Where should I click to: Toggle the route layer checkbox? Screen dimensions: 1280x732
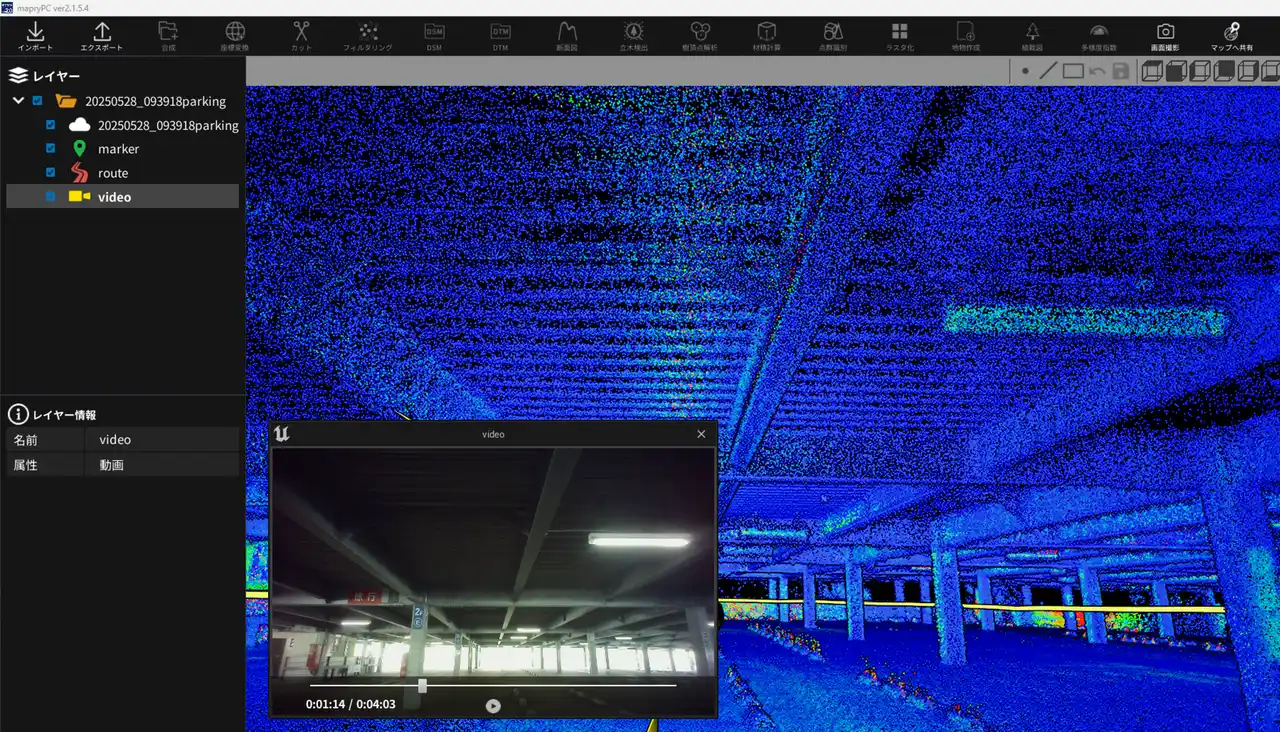tap(51, 173)
